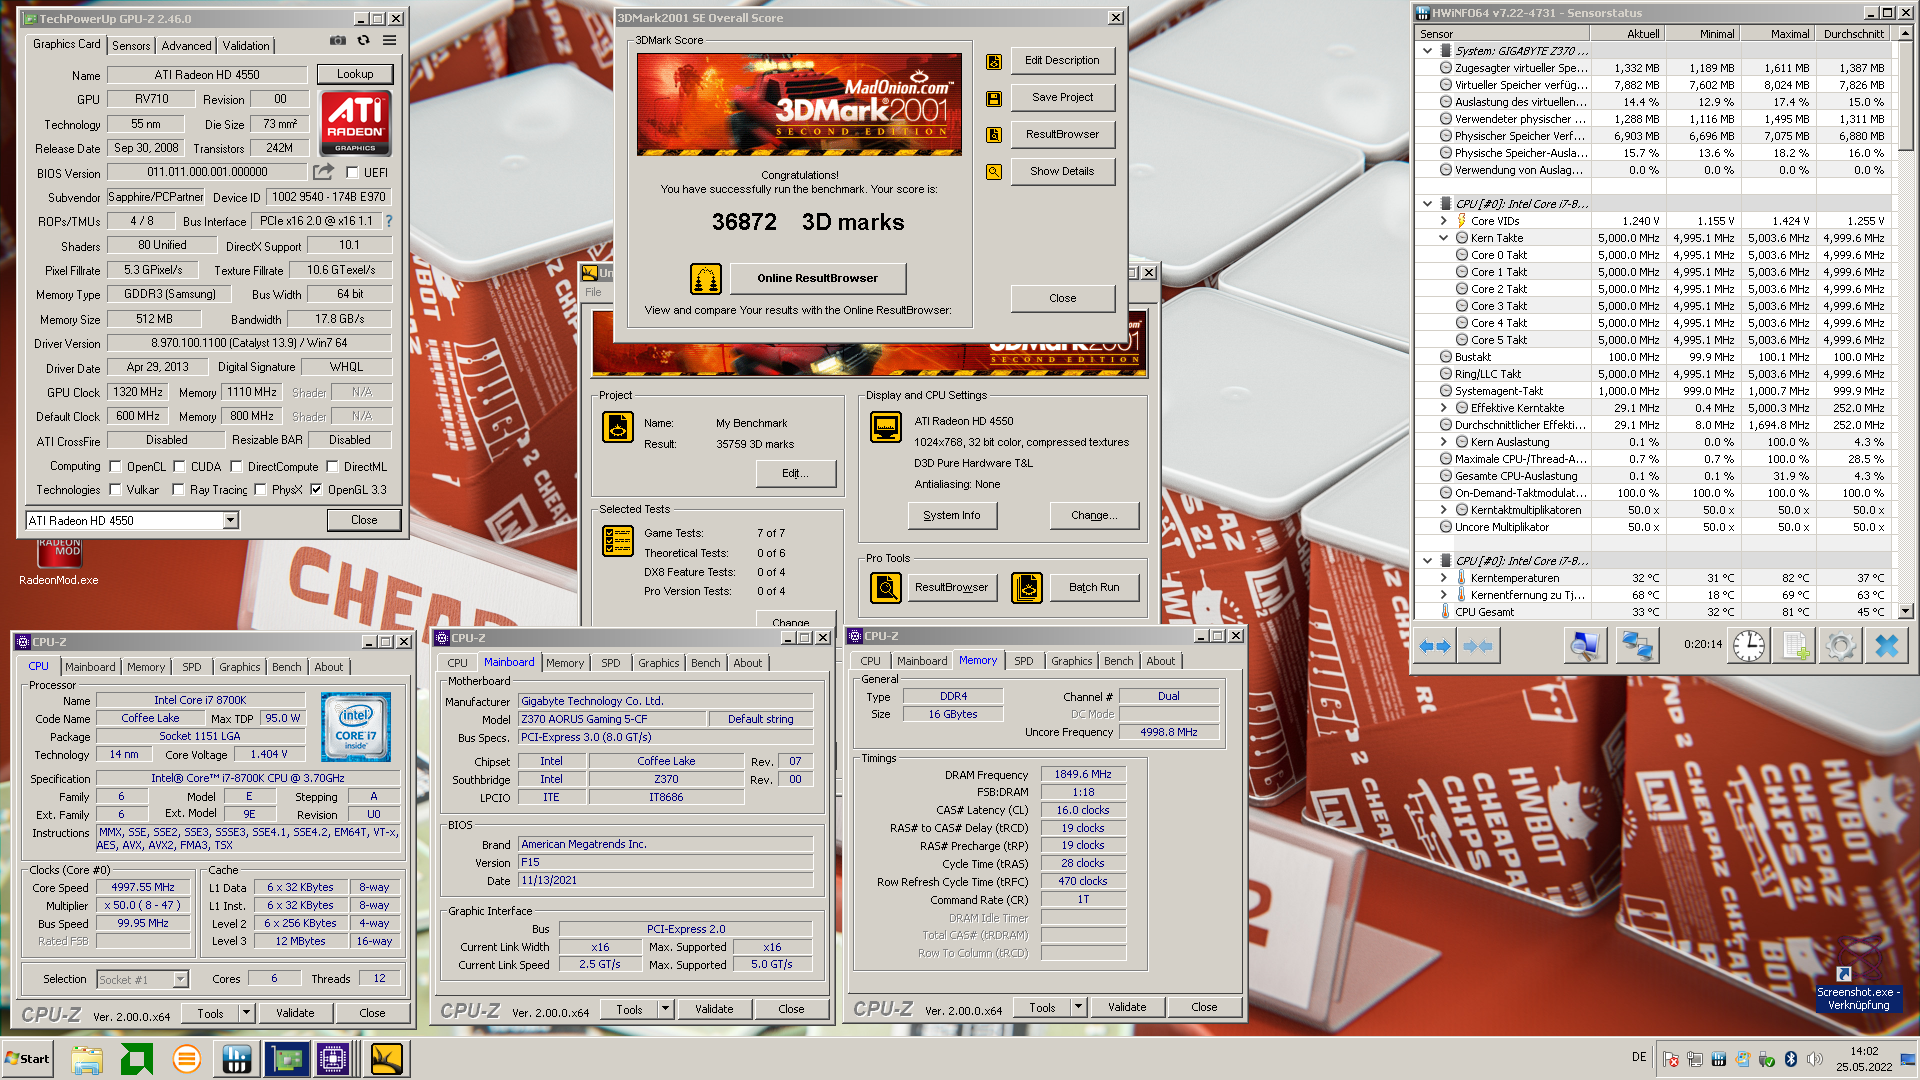This screenshot has height=1080, width=1920.
Task: Click the floppy icon beside Save Project
Action: (x=994, y=98)
